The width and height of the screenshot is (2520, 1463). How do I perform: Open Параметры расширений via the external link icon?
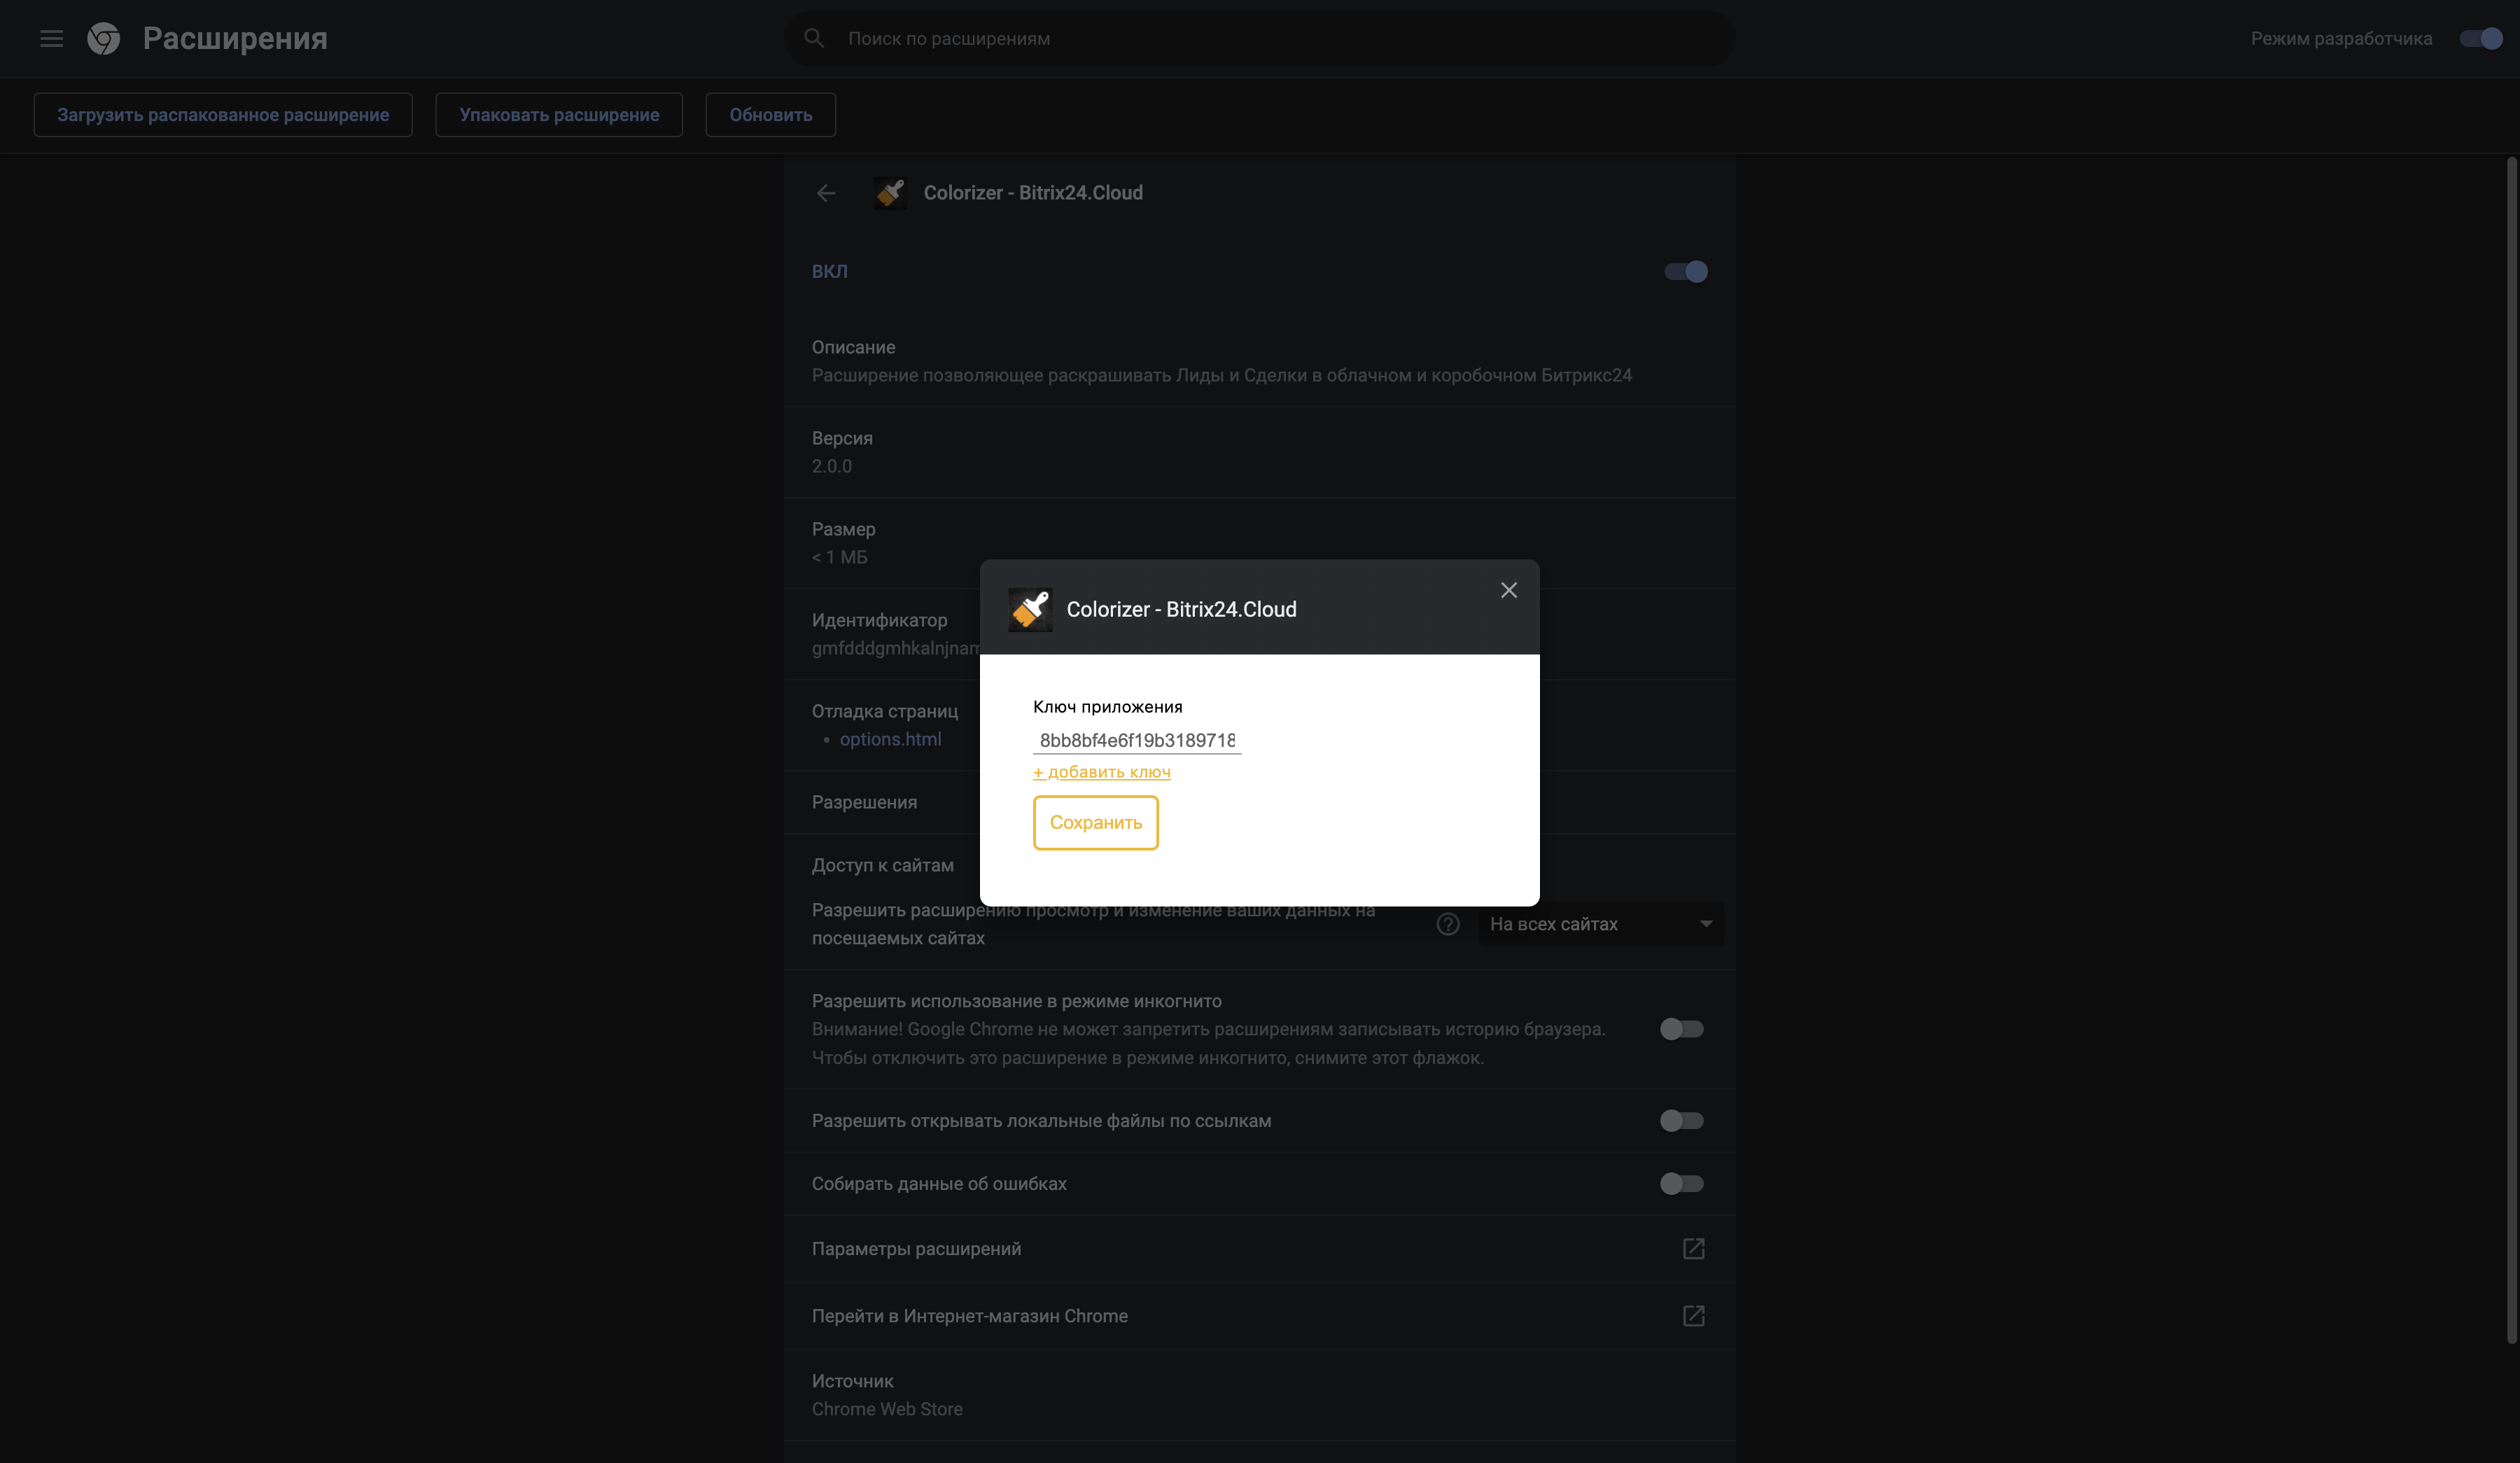coord(1693,1248)
